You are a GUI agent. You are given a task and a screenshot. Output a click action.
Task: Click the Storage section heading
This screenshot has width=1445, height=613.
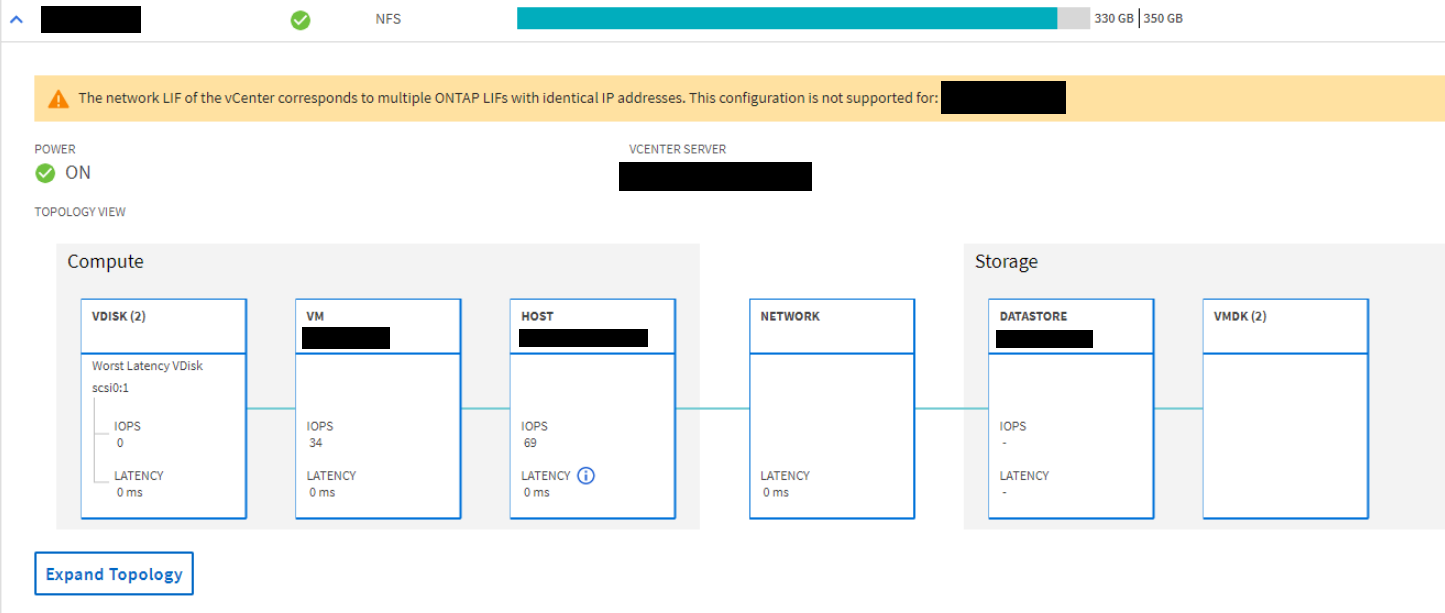(1006, 262)
